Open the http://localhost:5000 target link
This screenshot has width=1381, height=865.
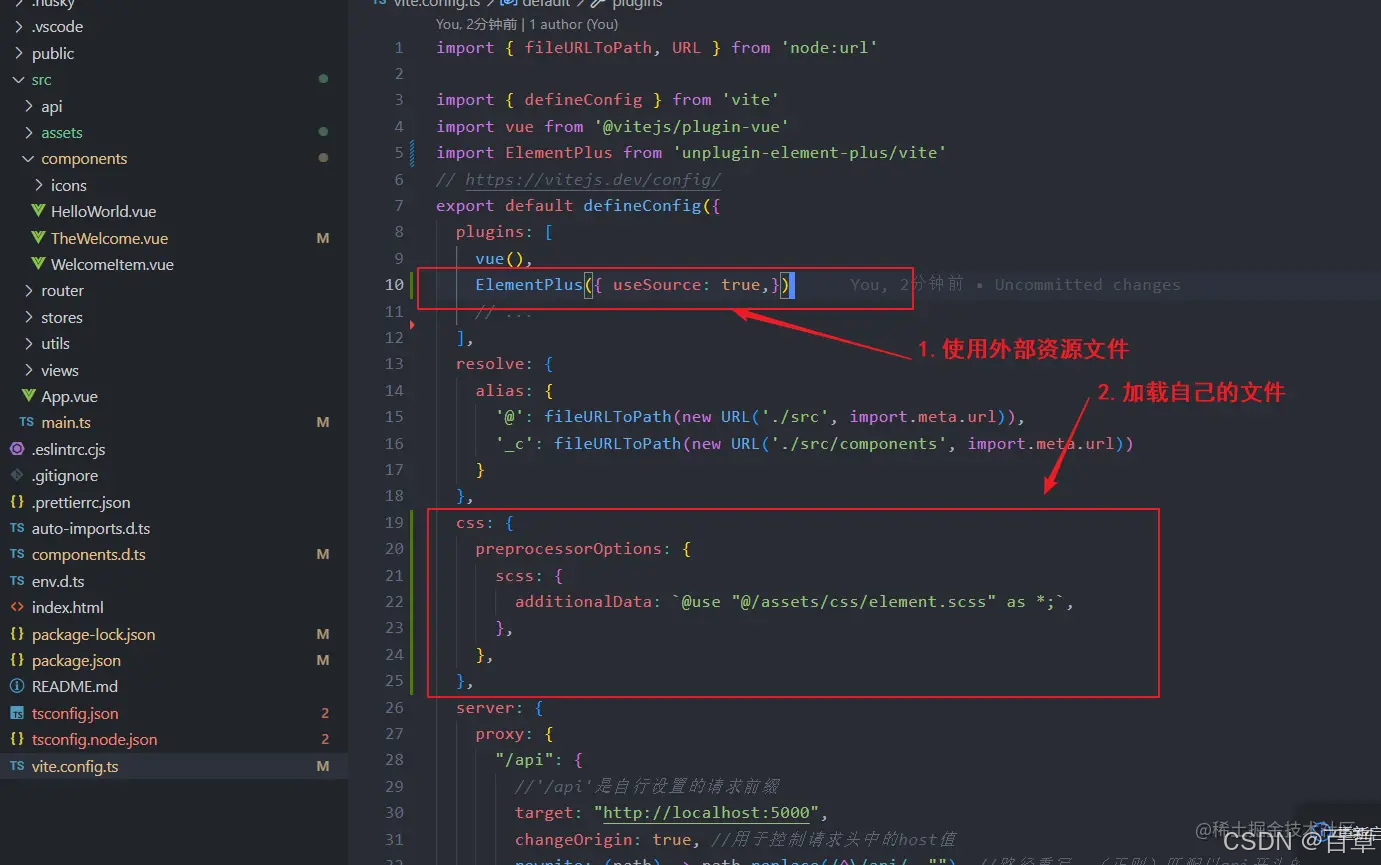point(706,813)
